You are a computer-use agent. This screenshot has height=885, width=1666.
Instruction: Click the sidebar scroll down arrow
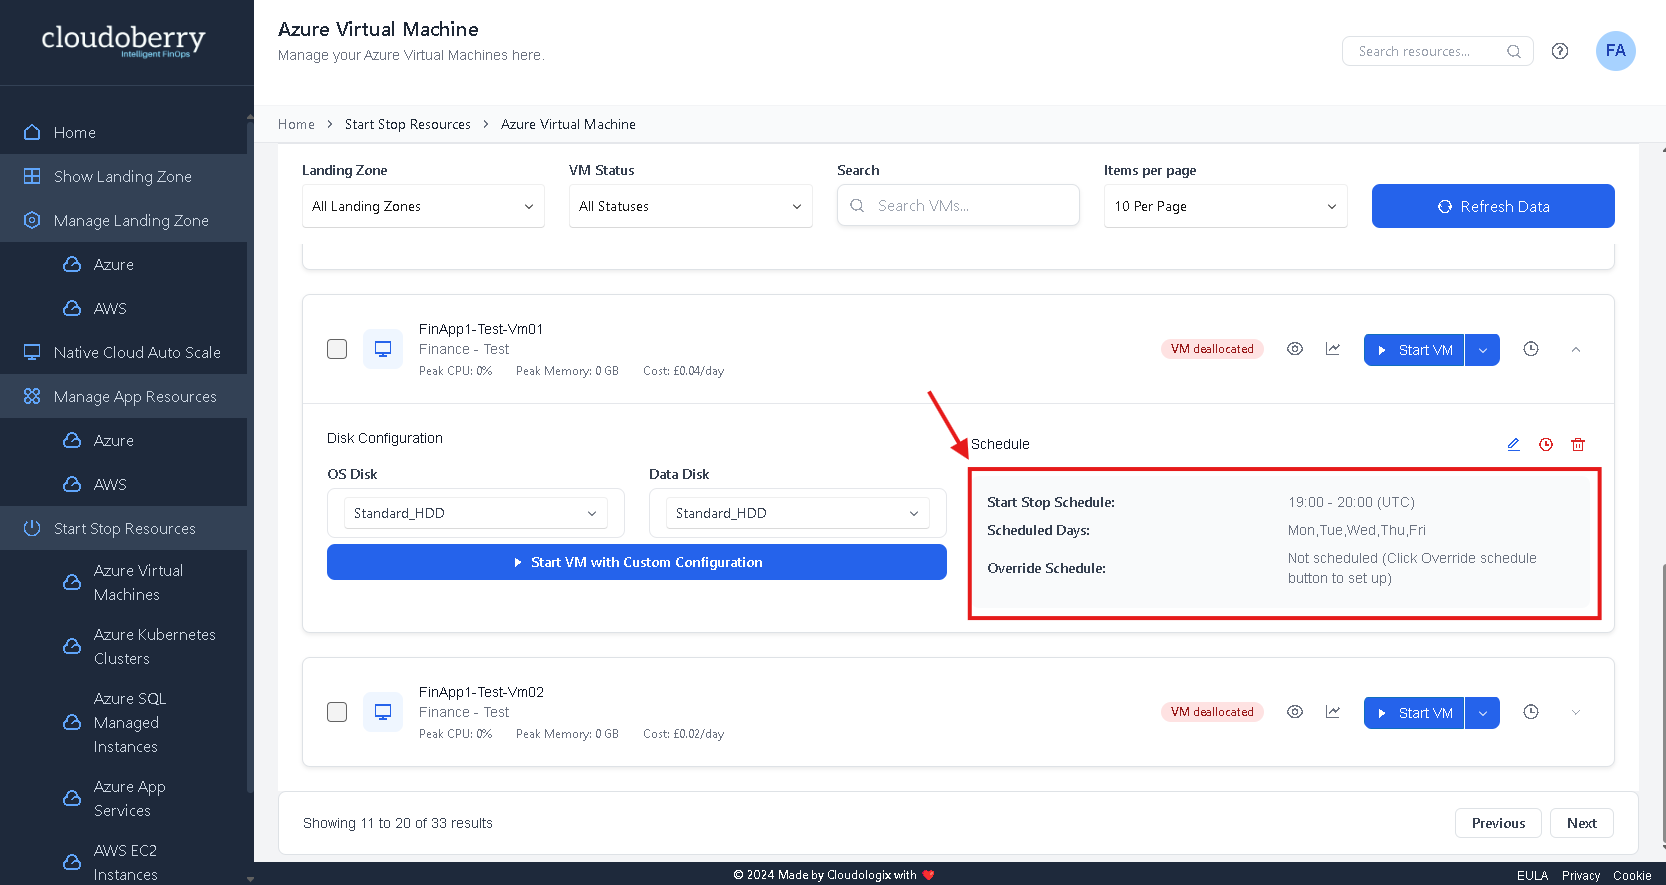(x=250, y=879)
